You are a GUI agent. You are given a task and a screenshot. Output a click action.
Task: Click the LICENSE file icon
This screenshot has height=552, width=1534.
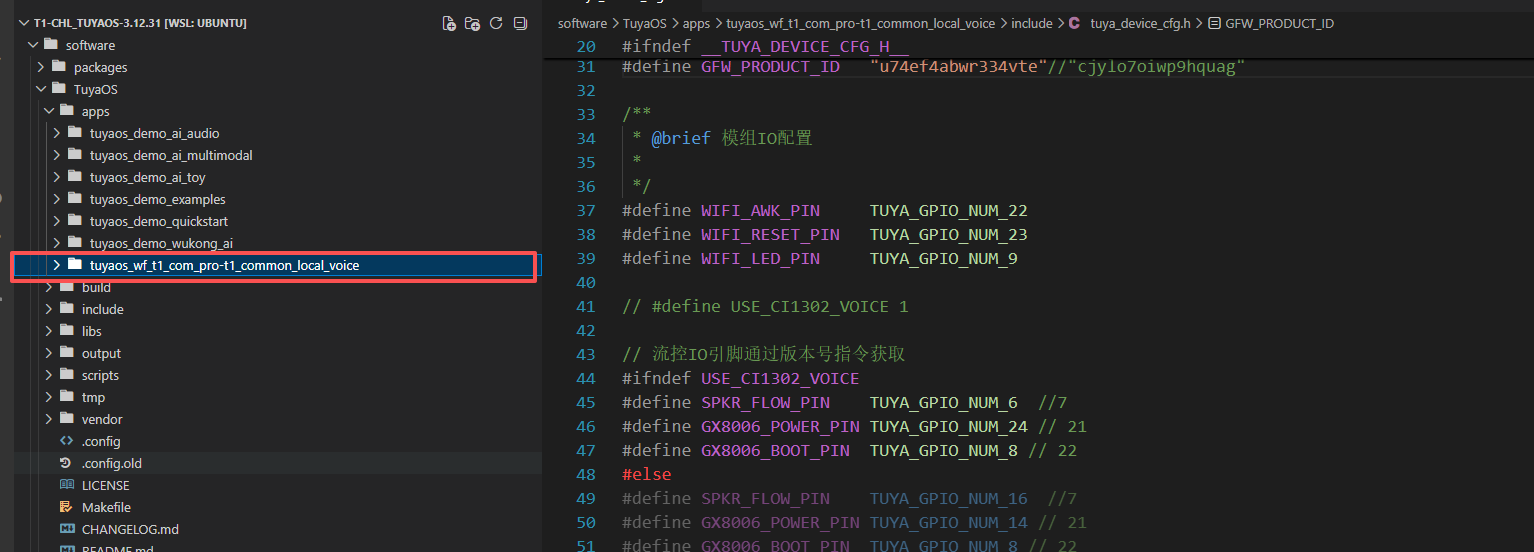67,485
